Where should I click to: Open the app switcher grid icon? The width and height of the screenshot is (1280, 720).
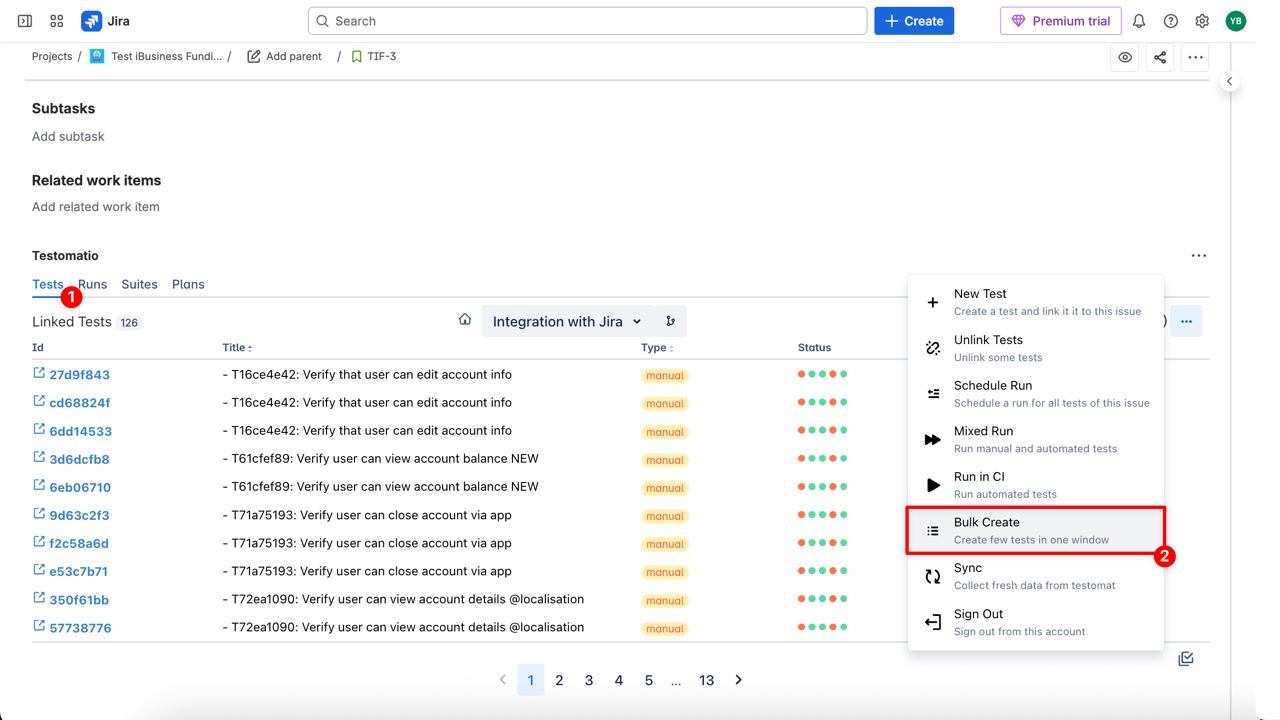57,21
